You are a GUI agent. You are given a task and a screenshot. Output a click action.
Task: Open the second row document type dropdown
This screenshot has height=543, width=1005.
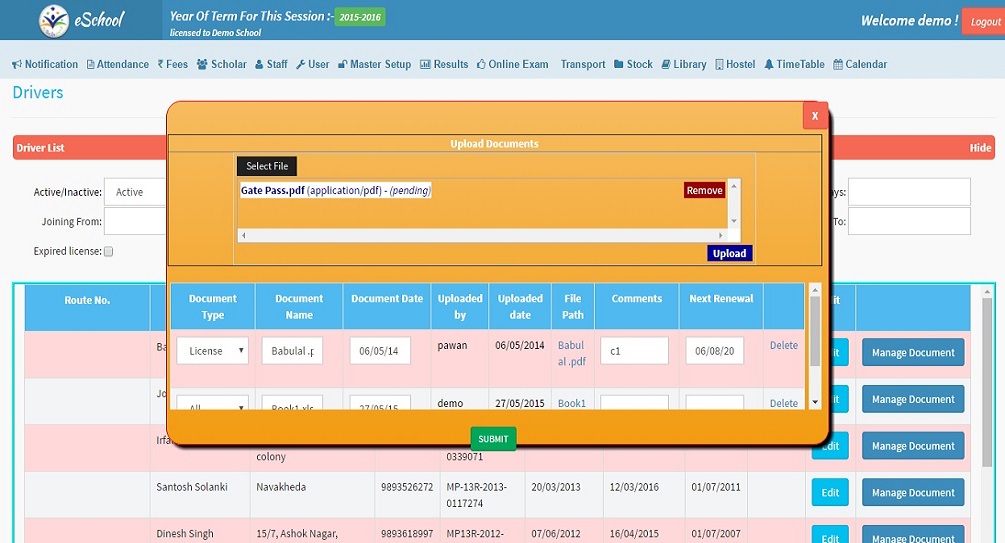point(212,403)
